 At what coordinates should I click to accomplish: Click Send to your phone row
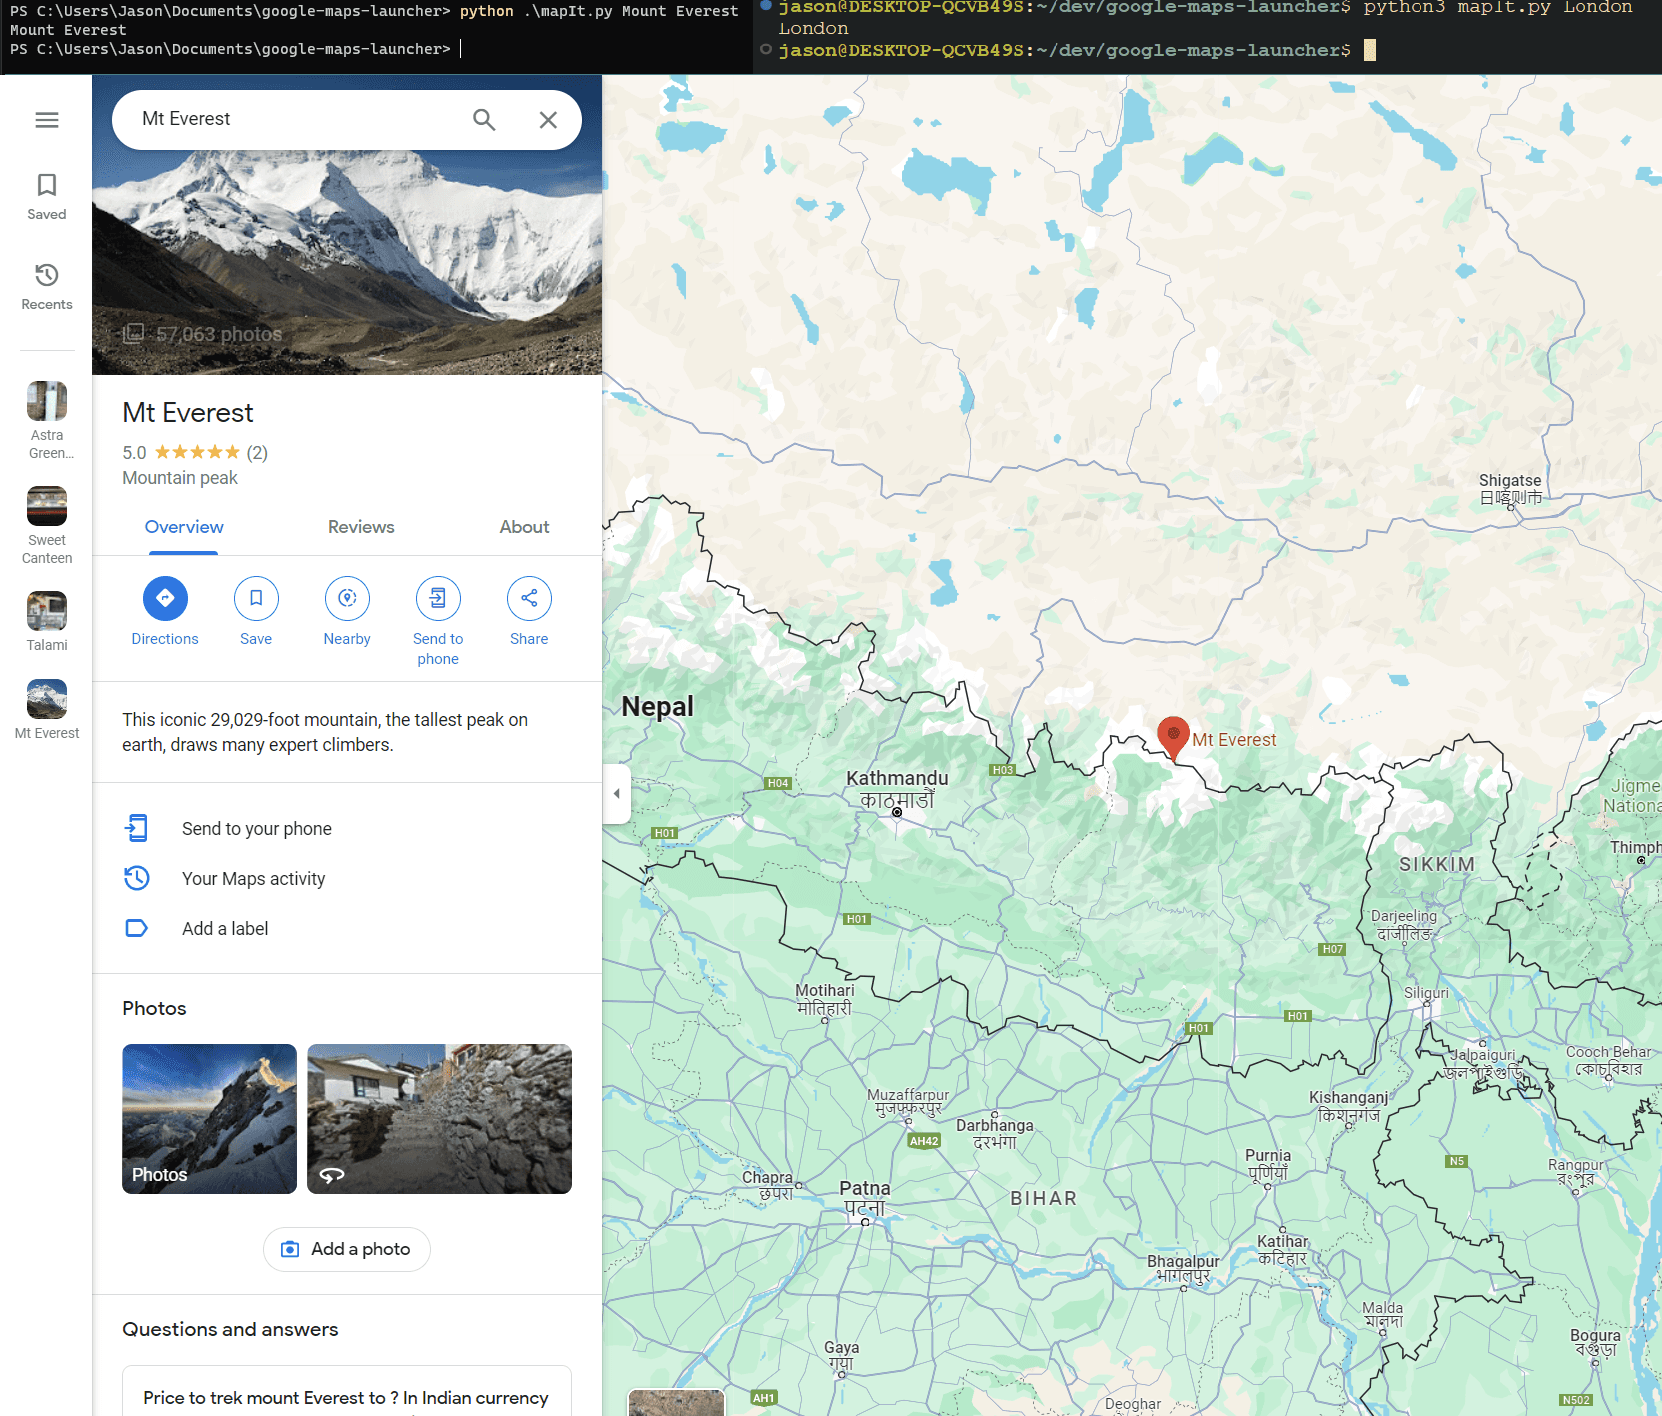pyautogui.click(x=347, y=829)
